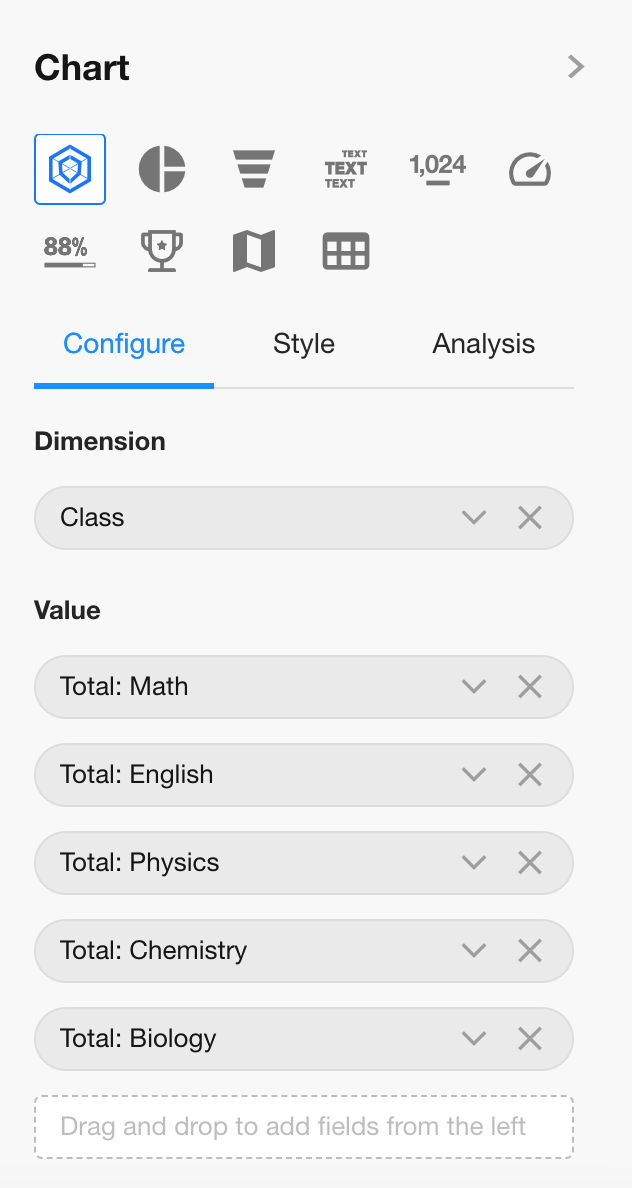Select the map chart icon
Screen dimensions: 632x1188
[254, 251]
